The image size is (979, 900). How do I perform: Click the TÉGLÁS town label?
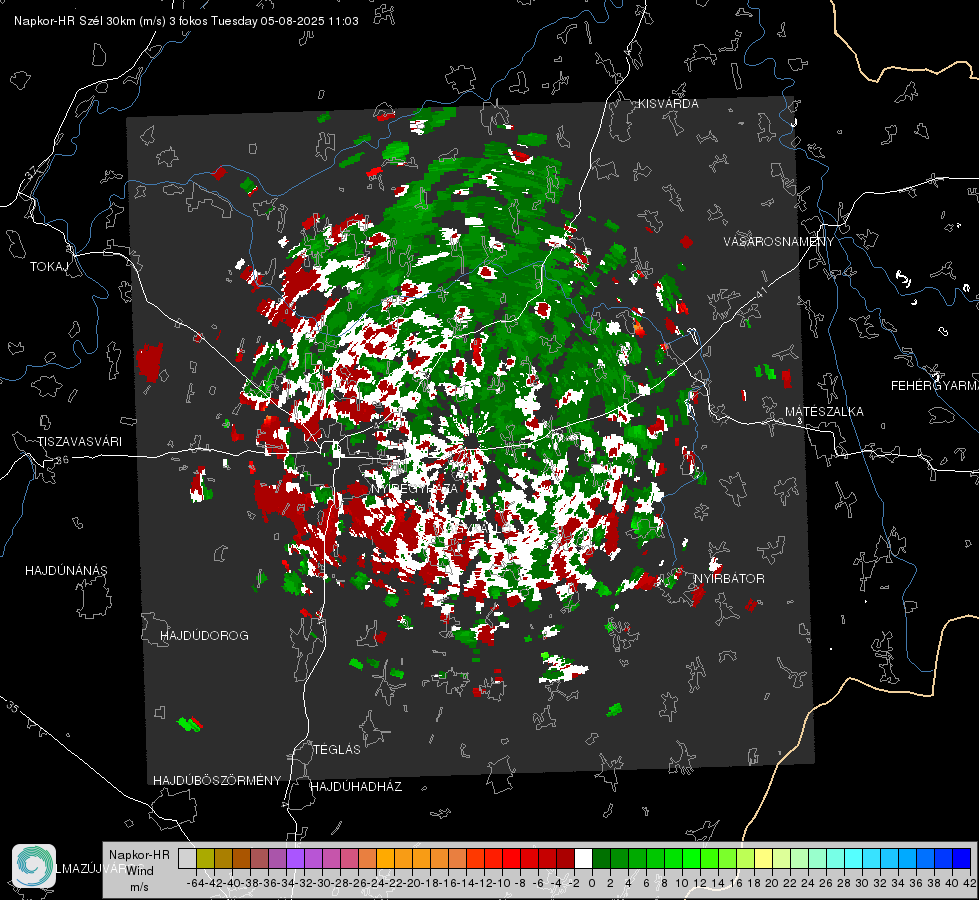337,749
